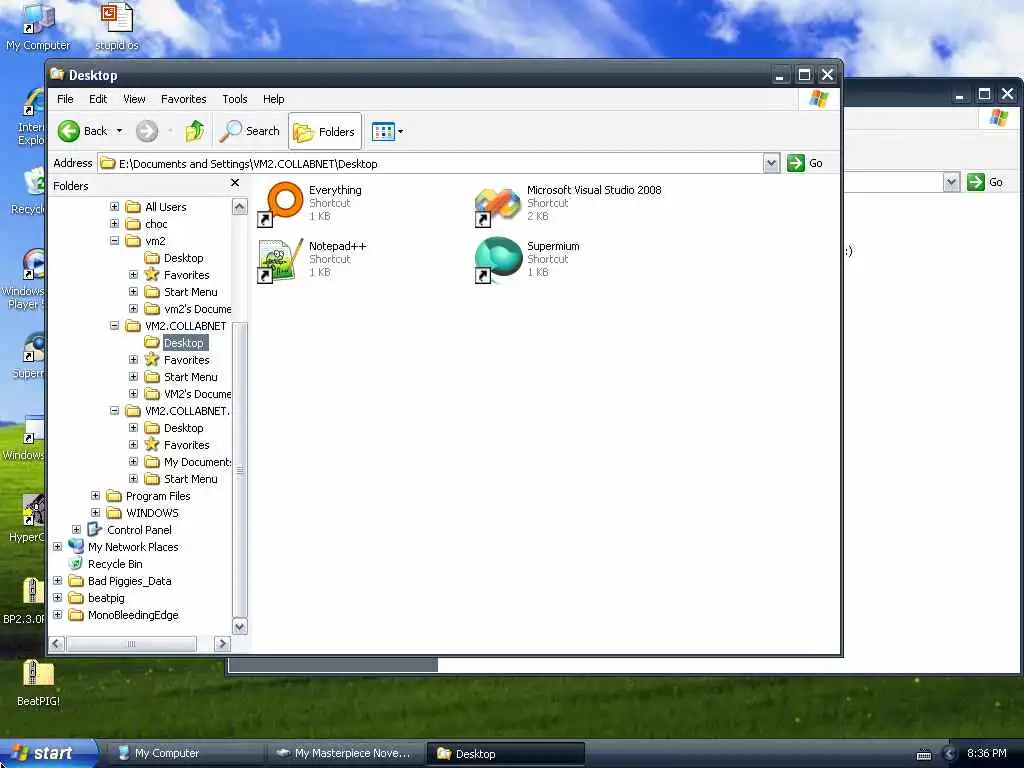The height and width of the screenshot is (768, 1024).
Task: Click the taskbar clock showing 8:36 PM
Action: pyautogui.click(x=987, y=754)
